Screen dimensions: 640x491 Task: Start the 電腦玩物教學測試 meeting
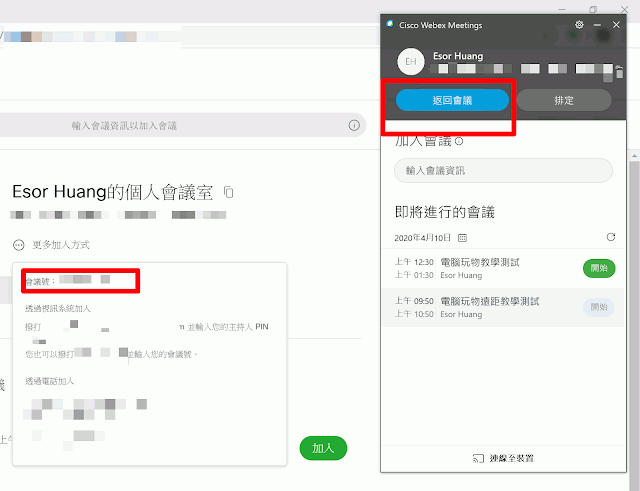[x=599, y=268]
